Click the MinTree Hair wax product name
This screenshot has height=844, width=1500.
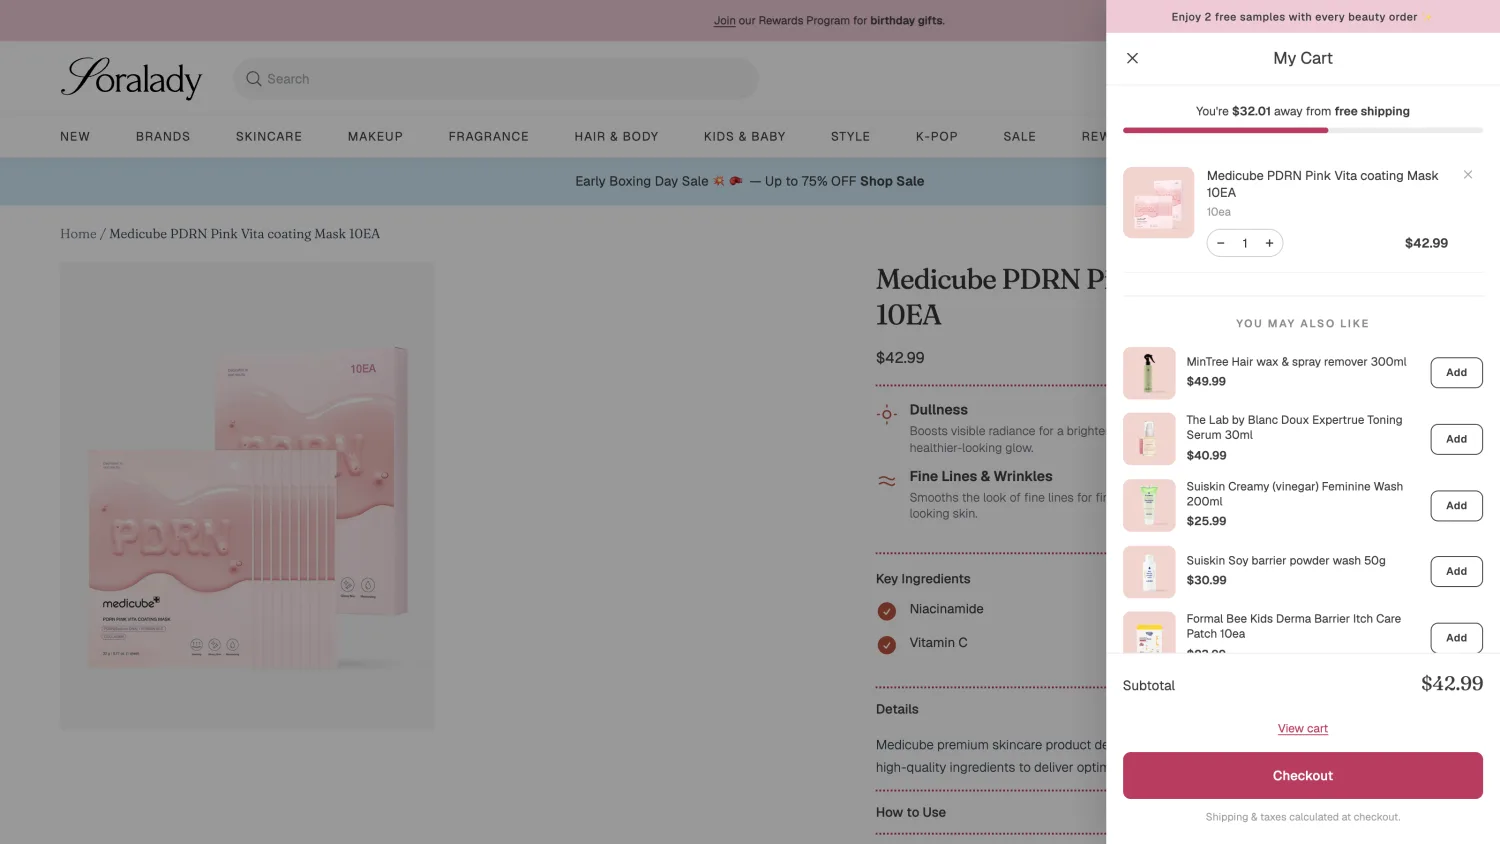coord(1296,362)
